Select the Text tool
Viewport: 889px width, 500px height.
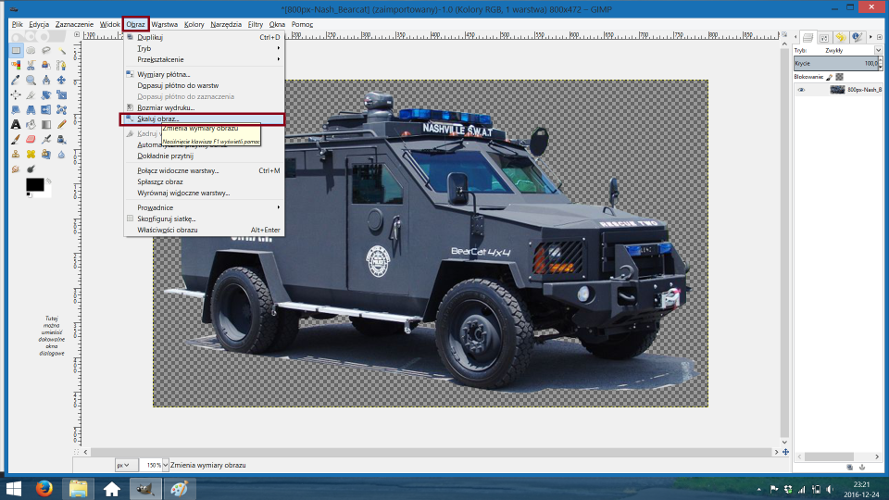click(16, 125)
